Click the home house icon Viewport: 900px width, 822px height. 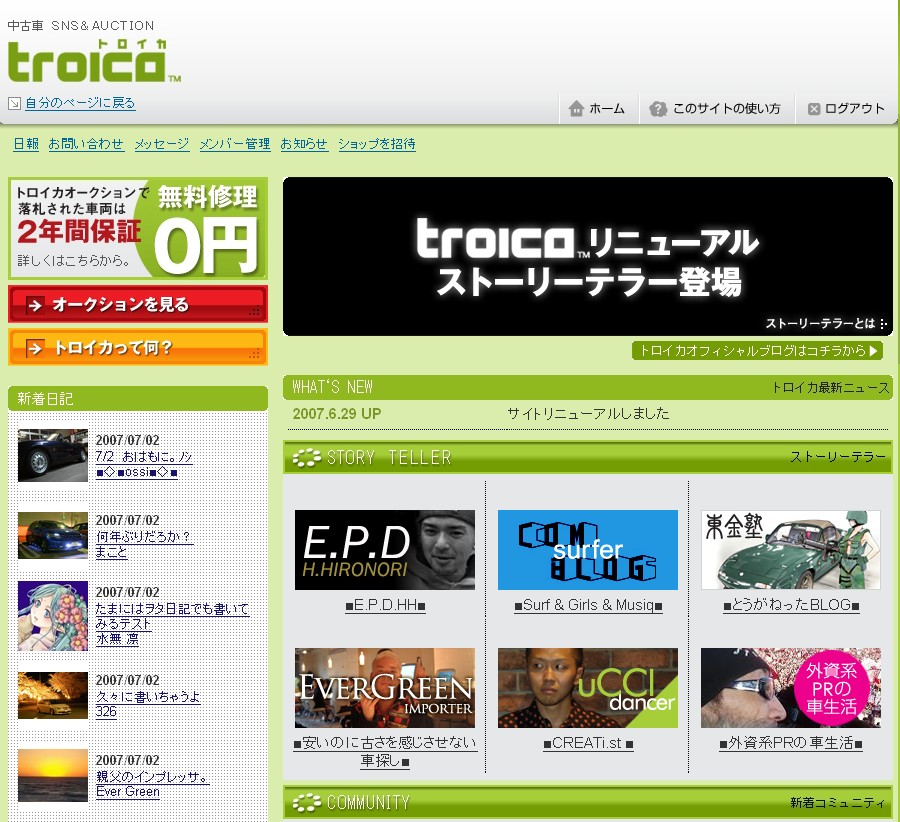(x=576, y=108)
